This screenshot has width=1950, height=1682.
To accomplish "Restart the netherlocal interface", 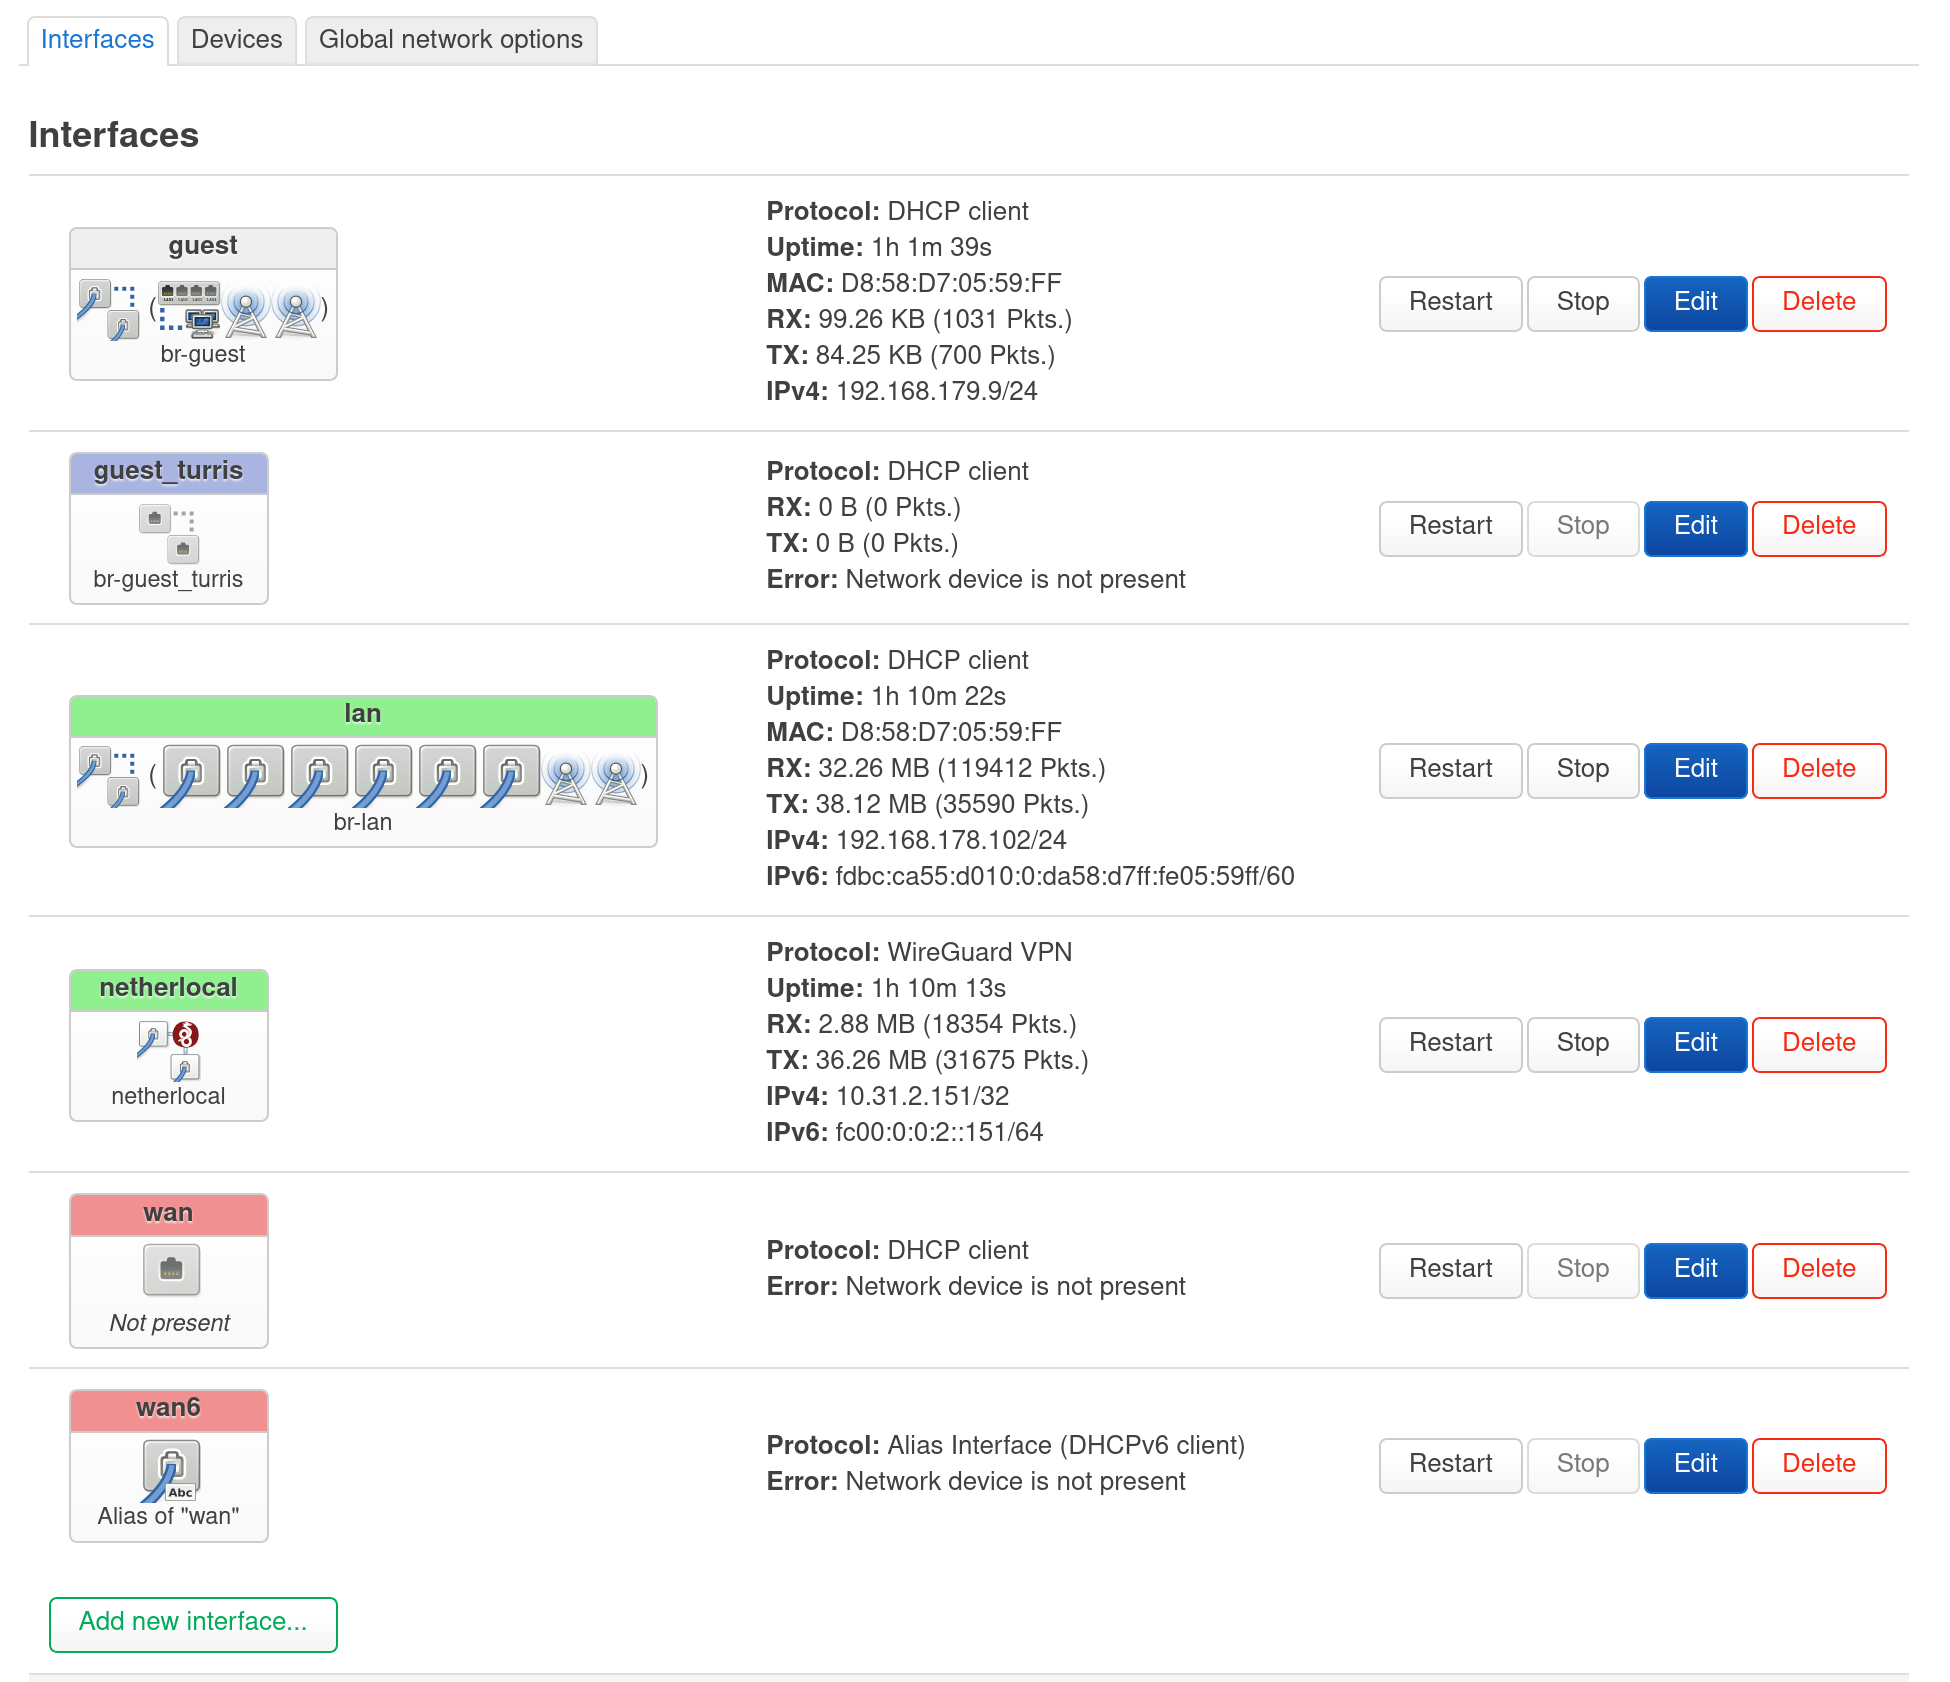I will 1450,1043.
